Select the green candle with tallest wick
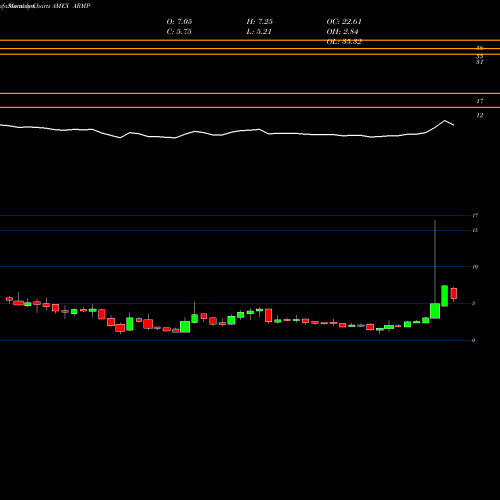 (x=435, y=311)
